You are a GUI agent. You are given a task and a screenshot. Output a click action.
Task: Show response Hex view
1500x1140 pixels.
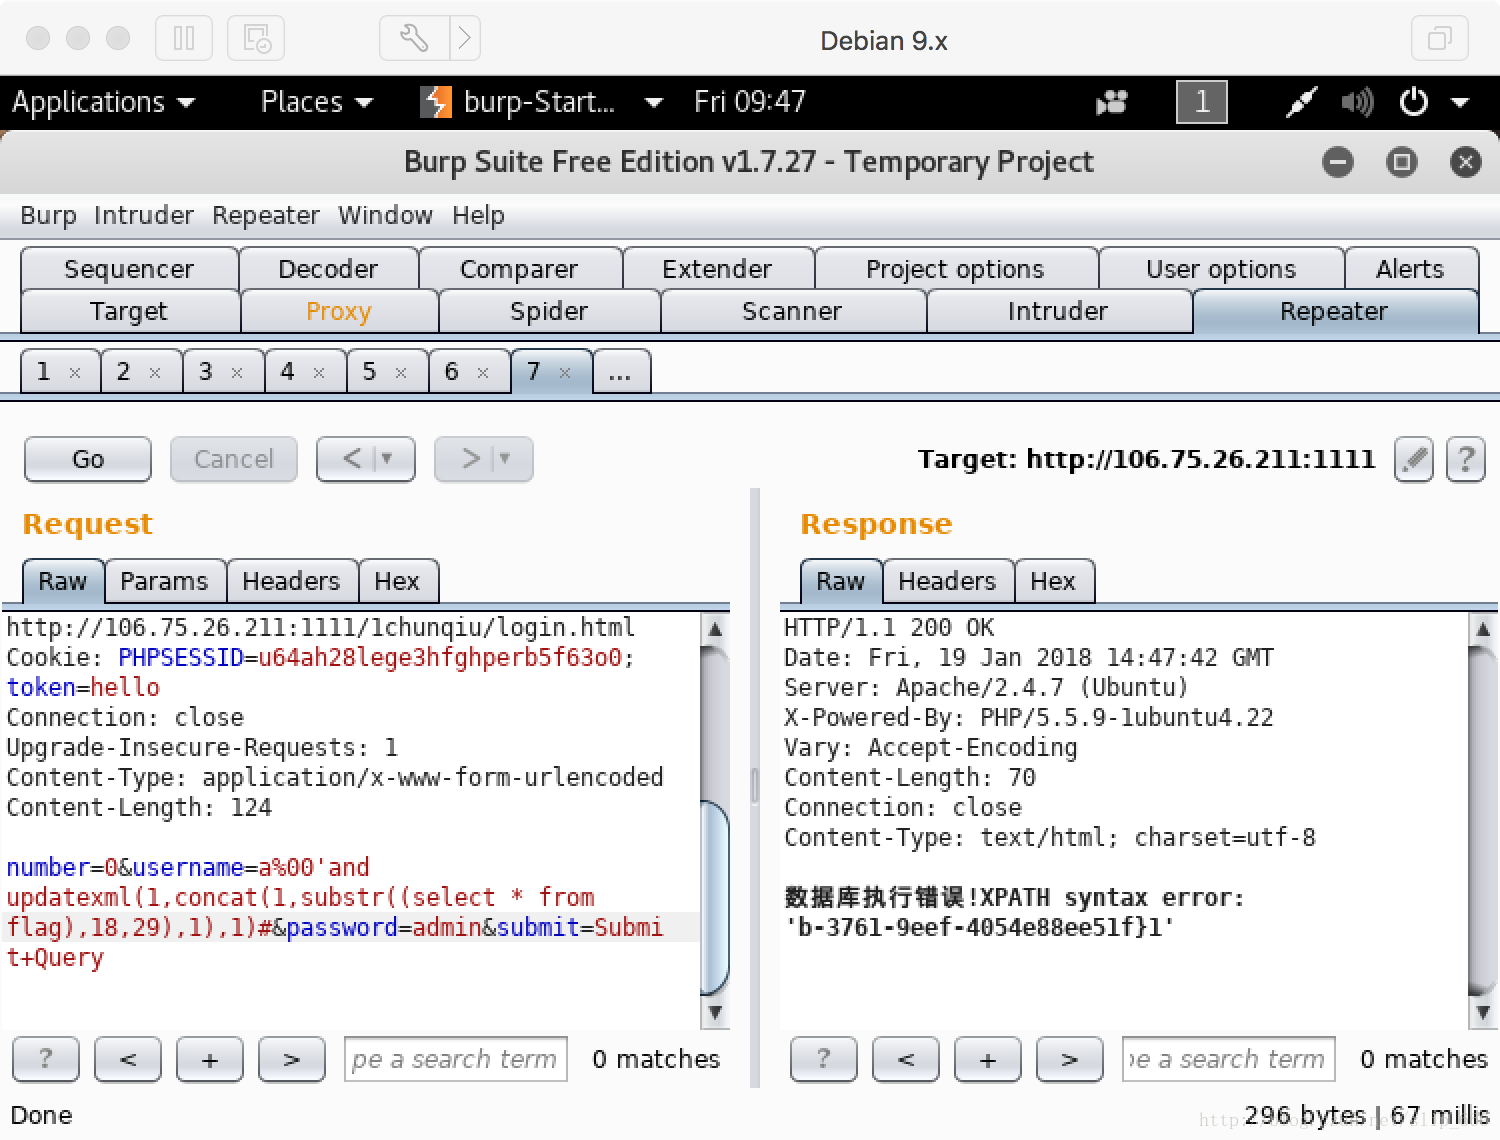1053,581
